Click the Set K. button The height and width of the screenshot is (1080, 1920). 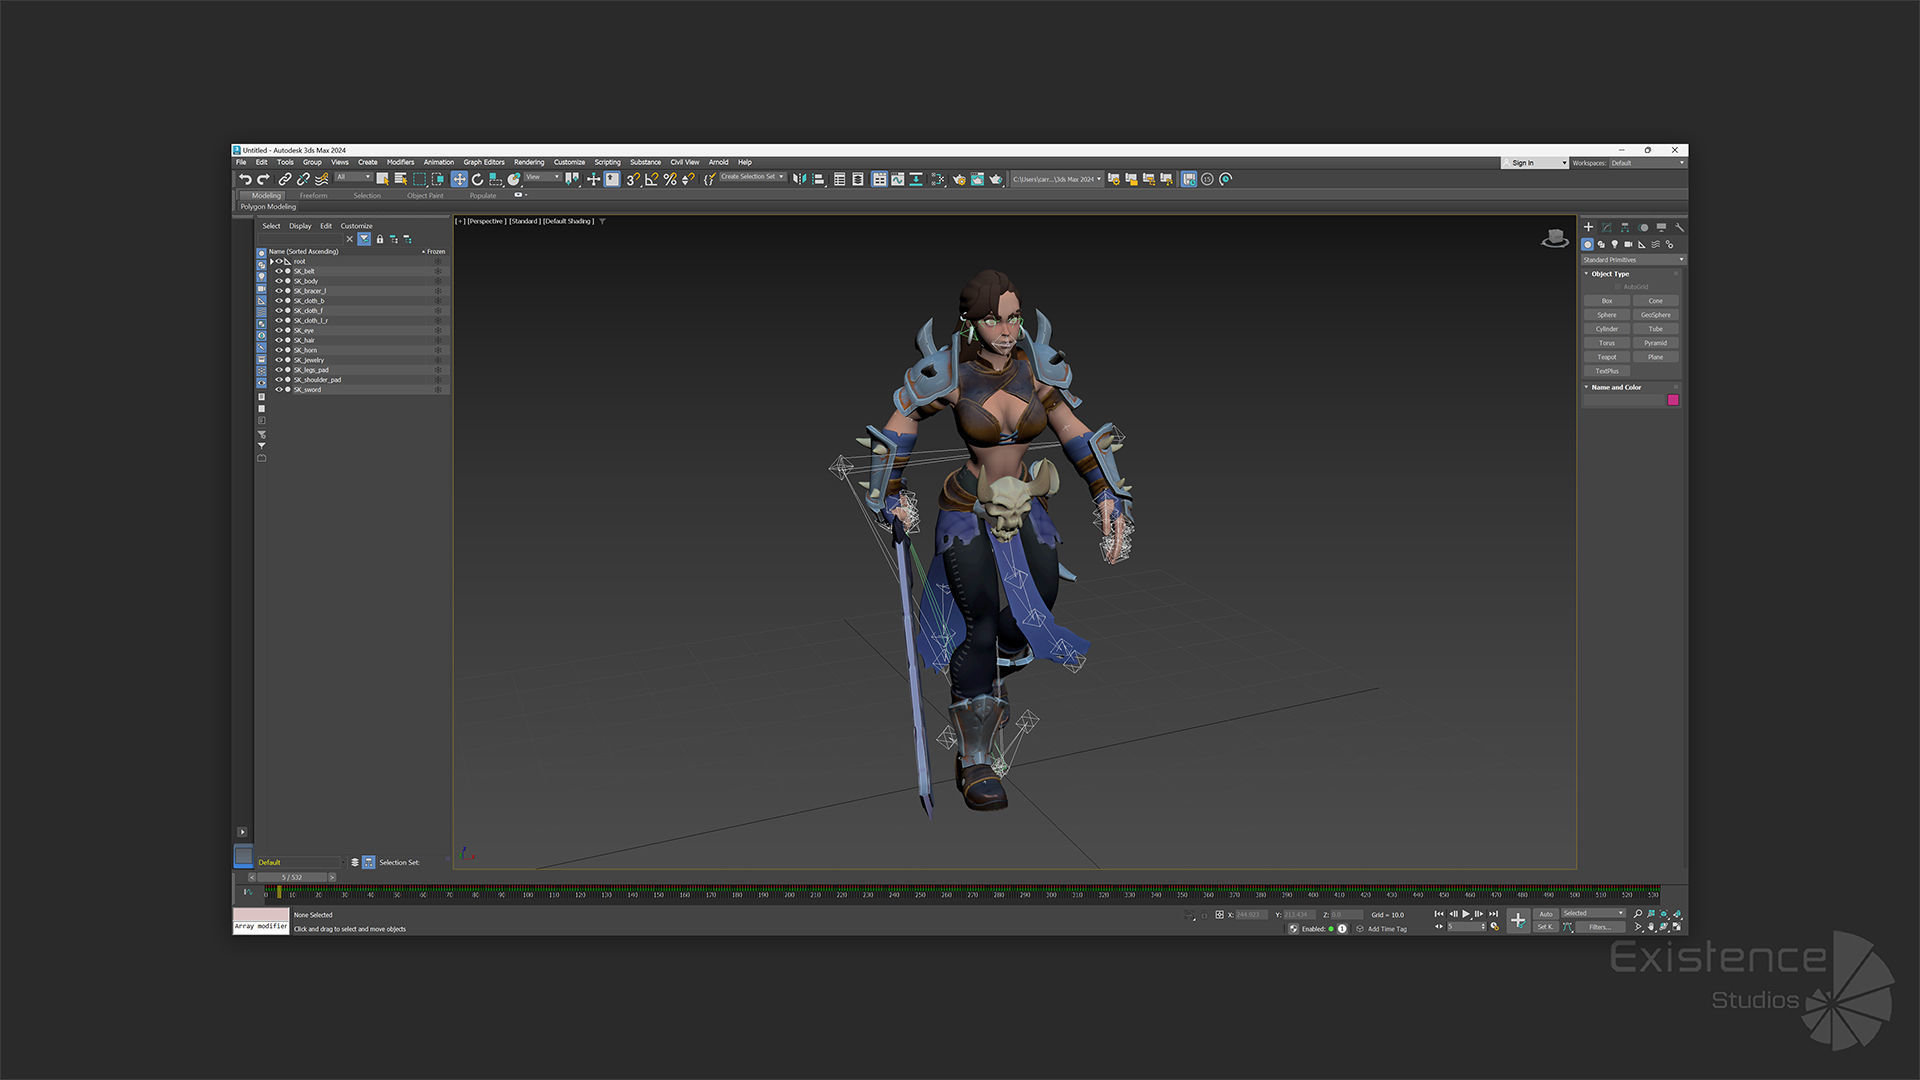click(x=1546, y=927)
